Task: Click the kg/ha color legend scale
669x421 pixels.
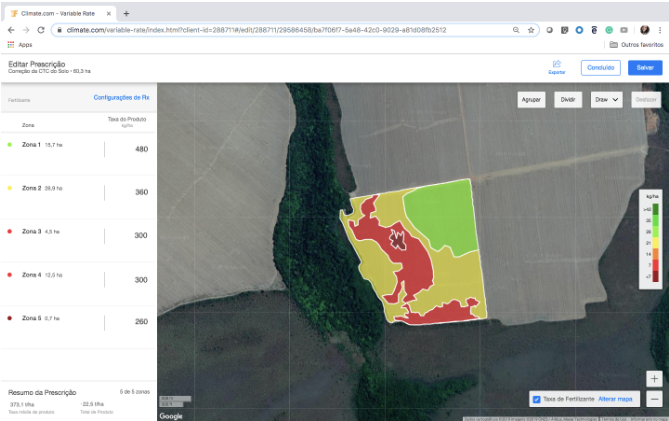Action: click(651, 239)
